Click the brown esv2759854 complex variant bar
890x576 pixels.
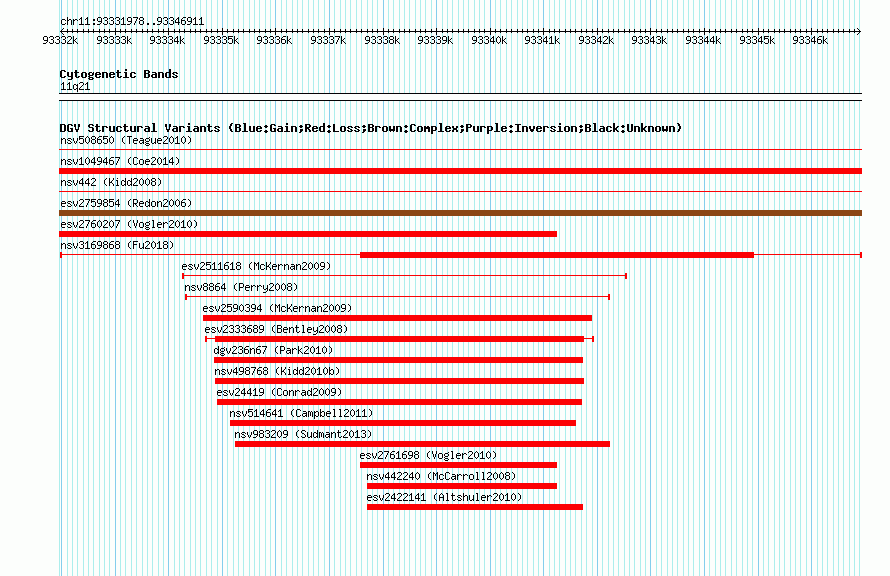[x=460, y=213]
